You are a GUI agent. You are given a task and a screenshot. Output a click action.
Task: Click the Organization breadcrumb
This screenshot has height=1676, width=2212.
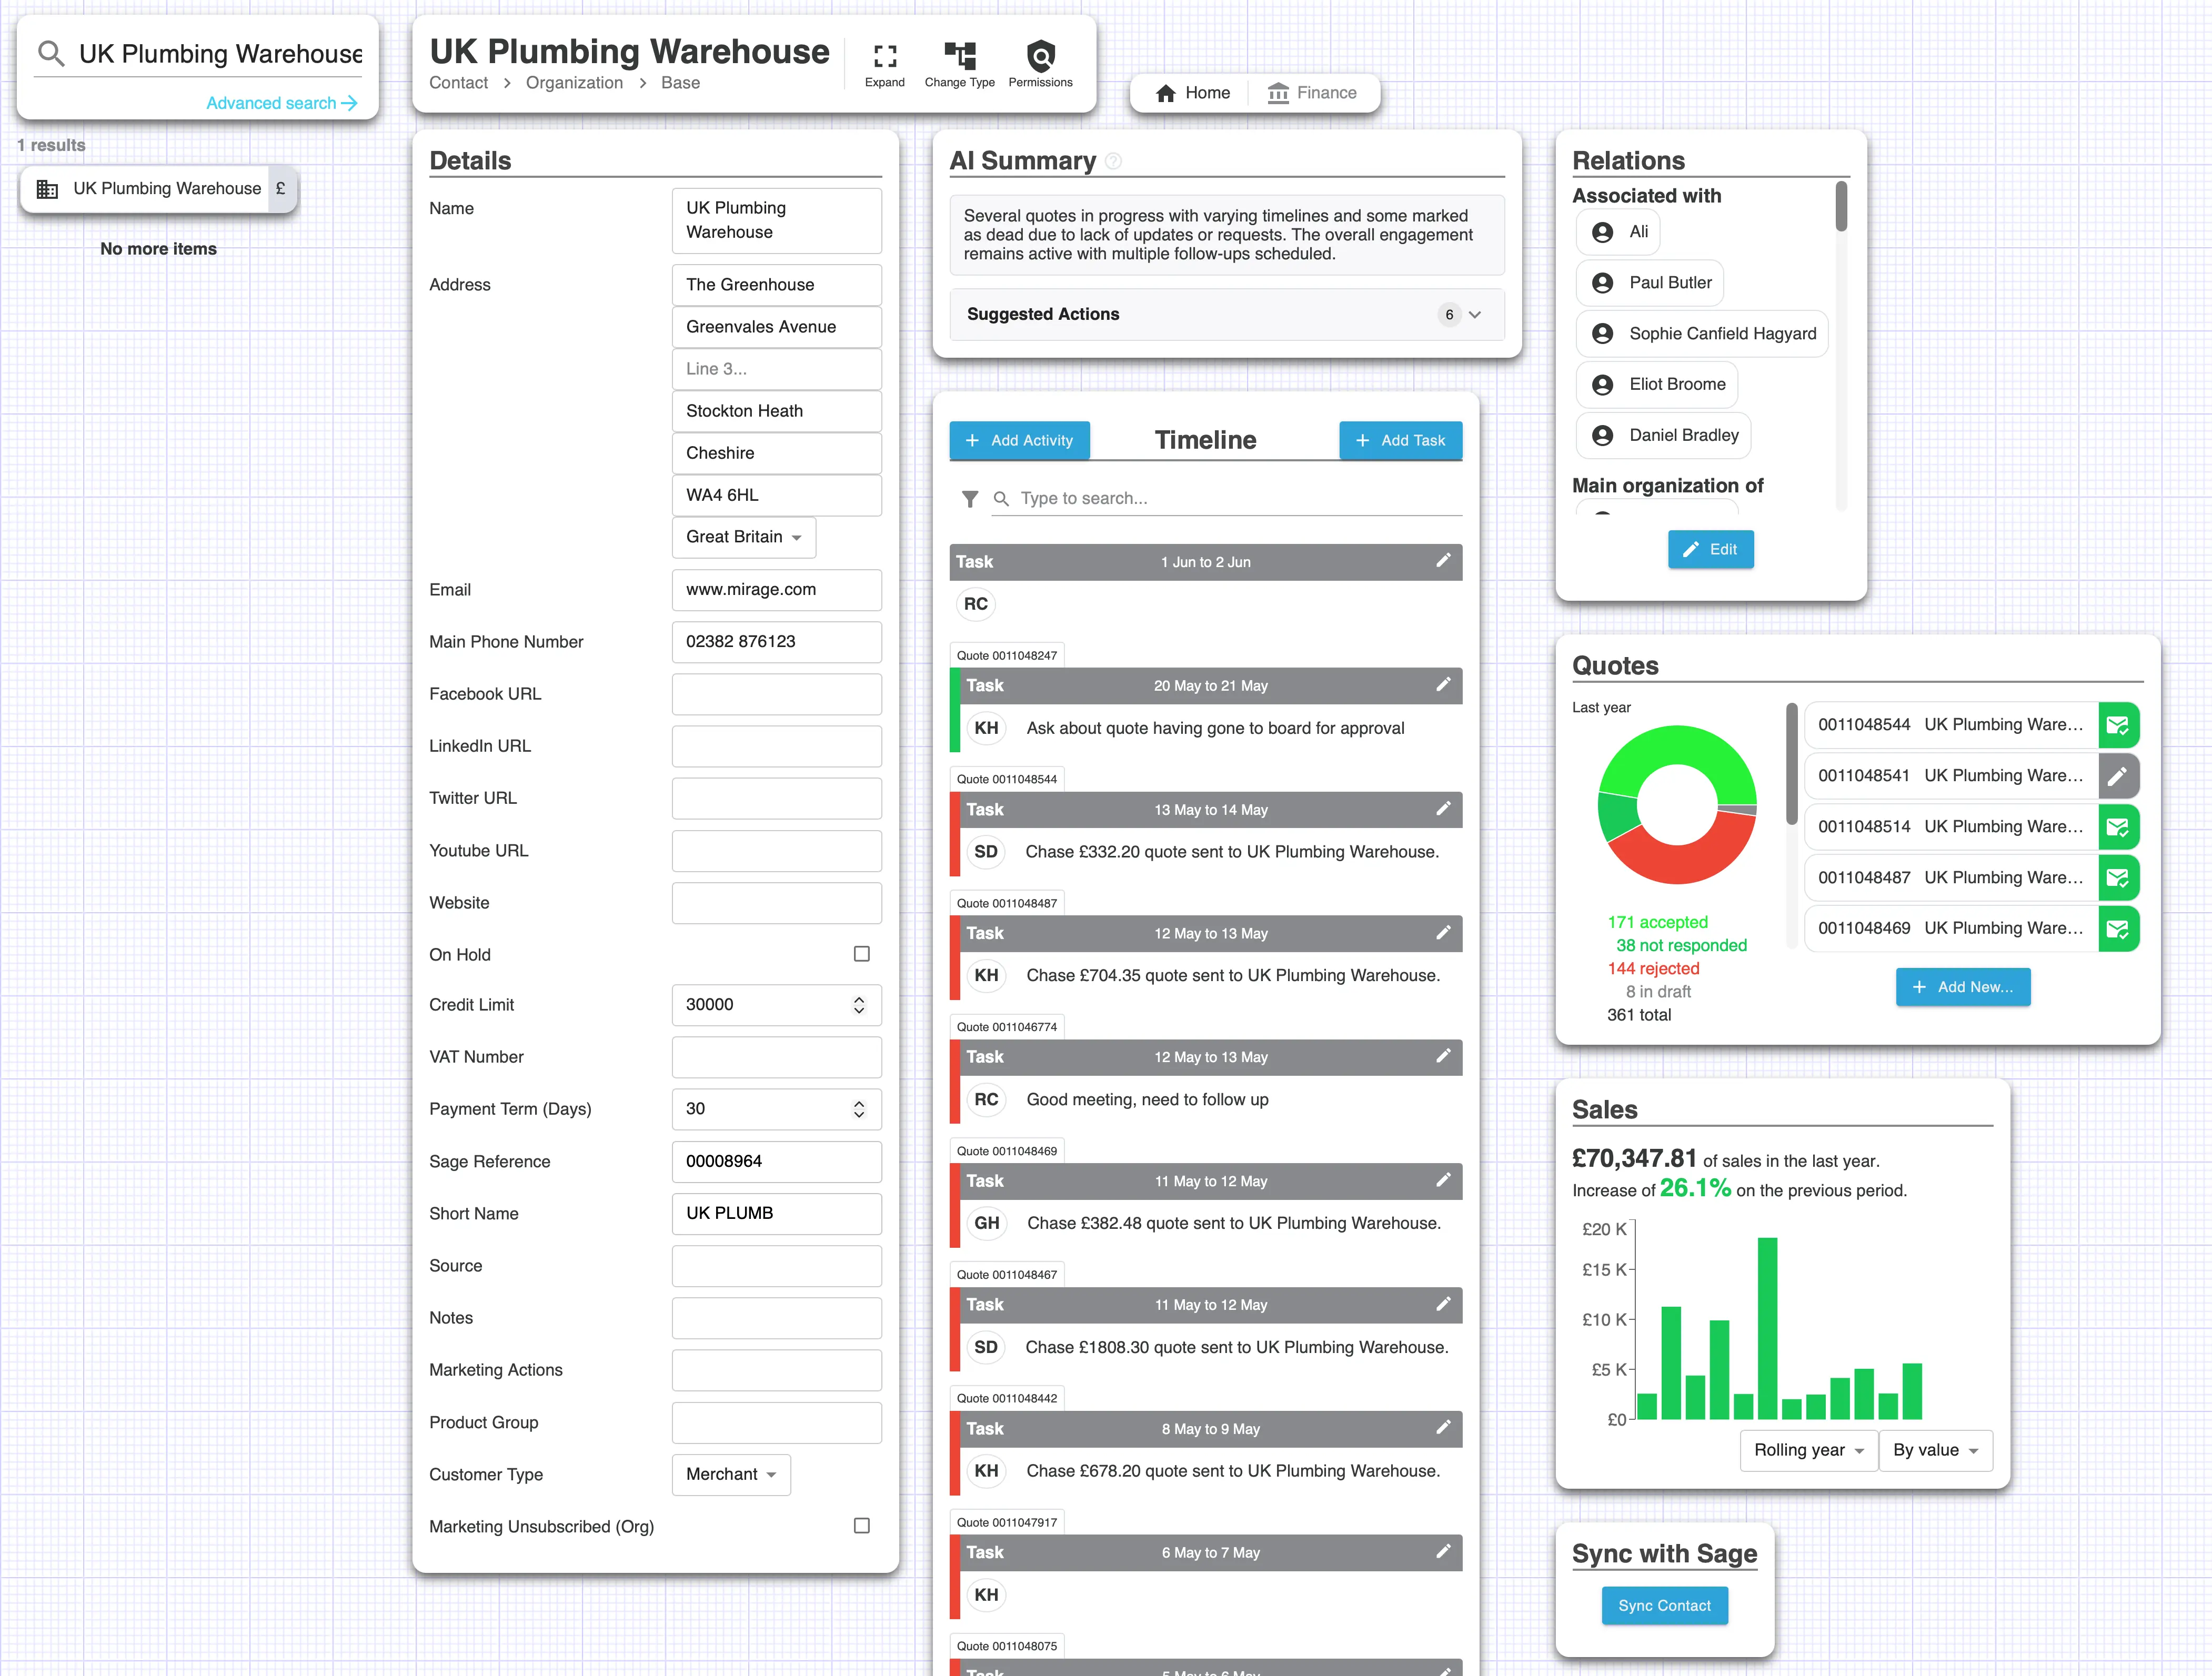pos(574,83)
